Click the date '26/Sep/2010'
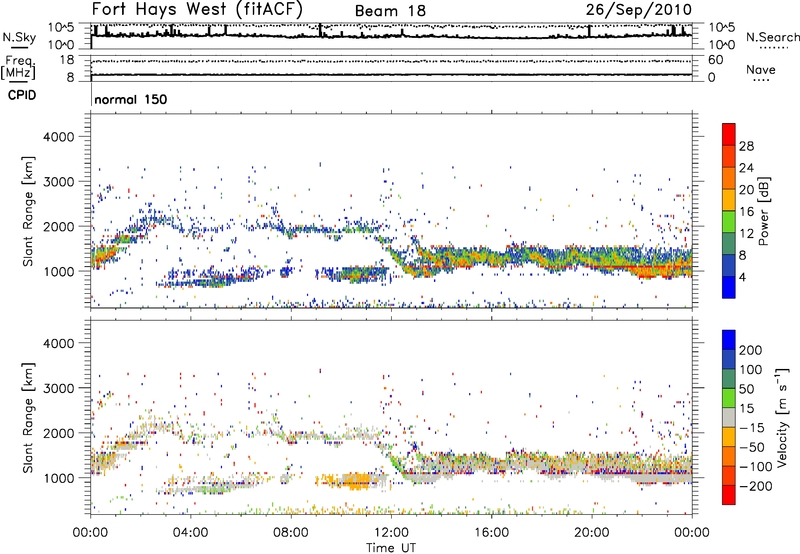Viewport: 800px width, 554px height. click(639, 10)
